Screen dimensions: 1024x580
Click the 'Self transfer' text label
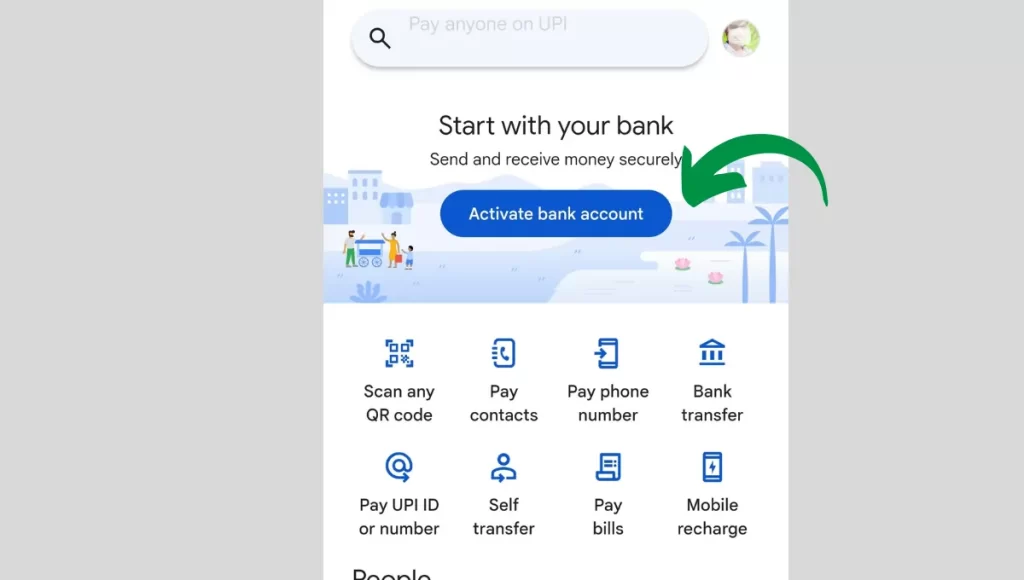504,517
